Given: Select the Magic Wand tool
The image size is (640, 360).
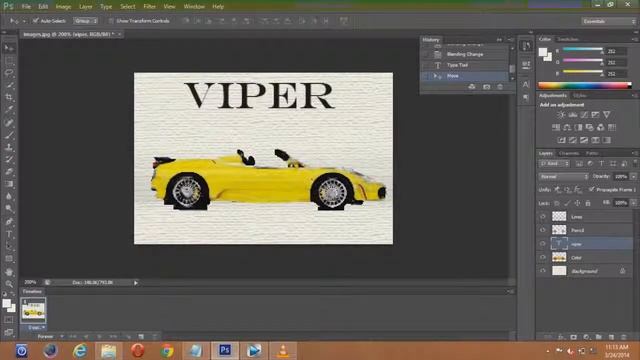Looking at the screenshot, I should click(9, 85).
